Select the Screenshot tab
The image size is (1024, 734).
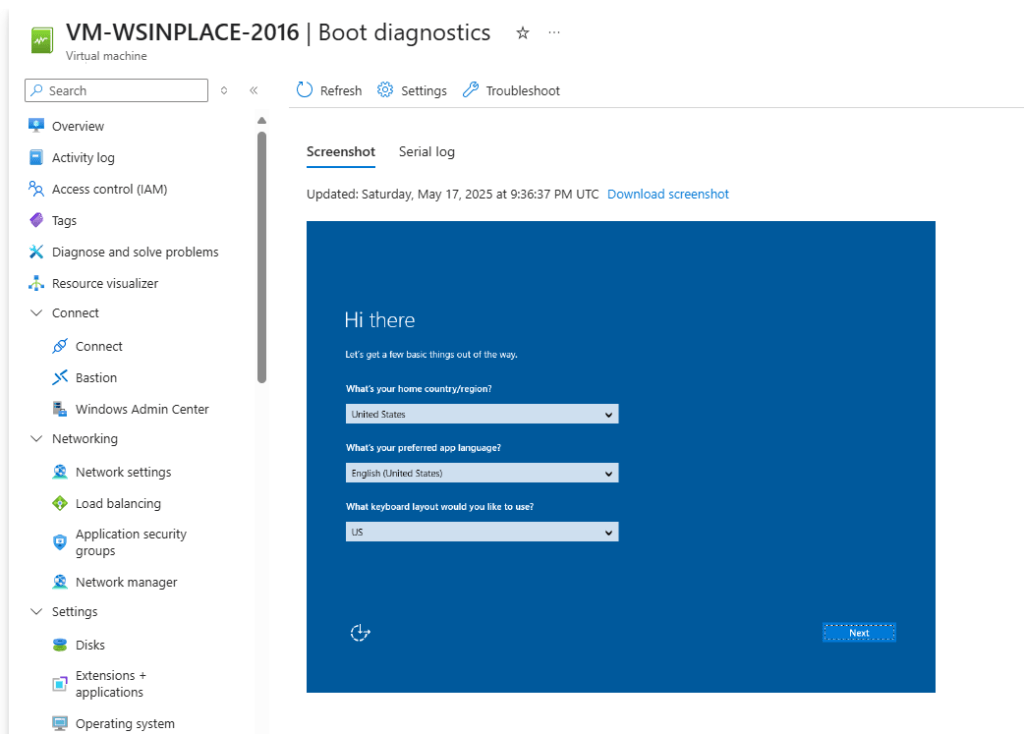[341, 152]
